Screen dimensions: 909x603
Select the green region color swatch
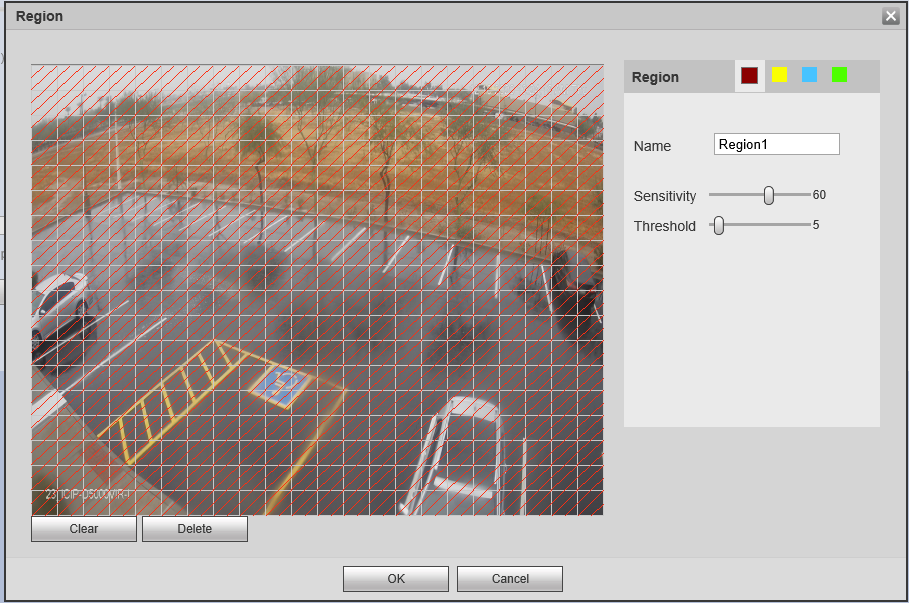point(839,75)
